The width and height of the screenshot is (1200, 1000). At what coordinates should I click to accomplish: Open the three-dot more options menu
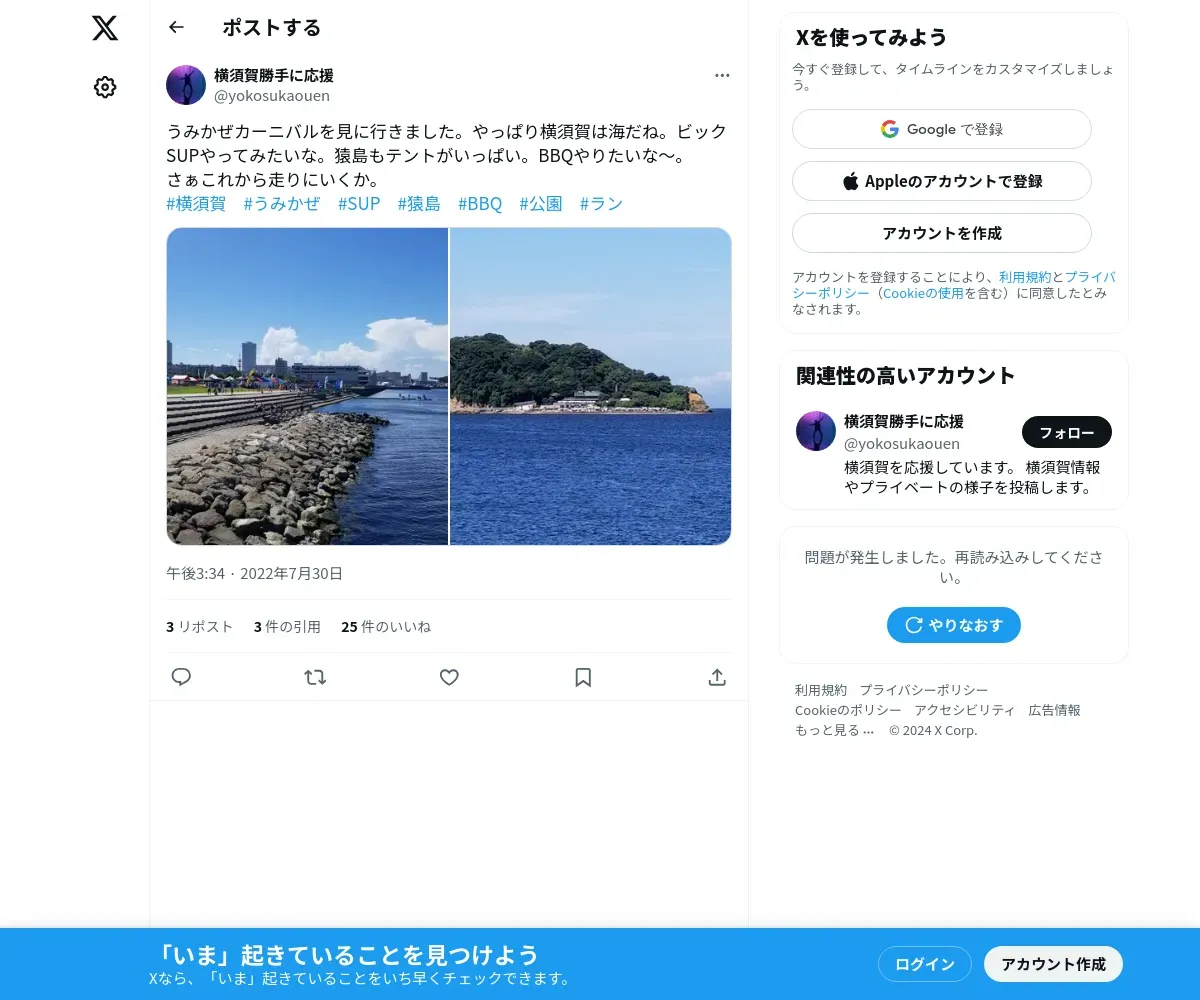(722, 75)
